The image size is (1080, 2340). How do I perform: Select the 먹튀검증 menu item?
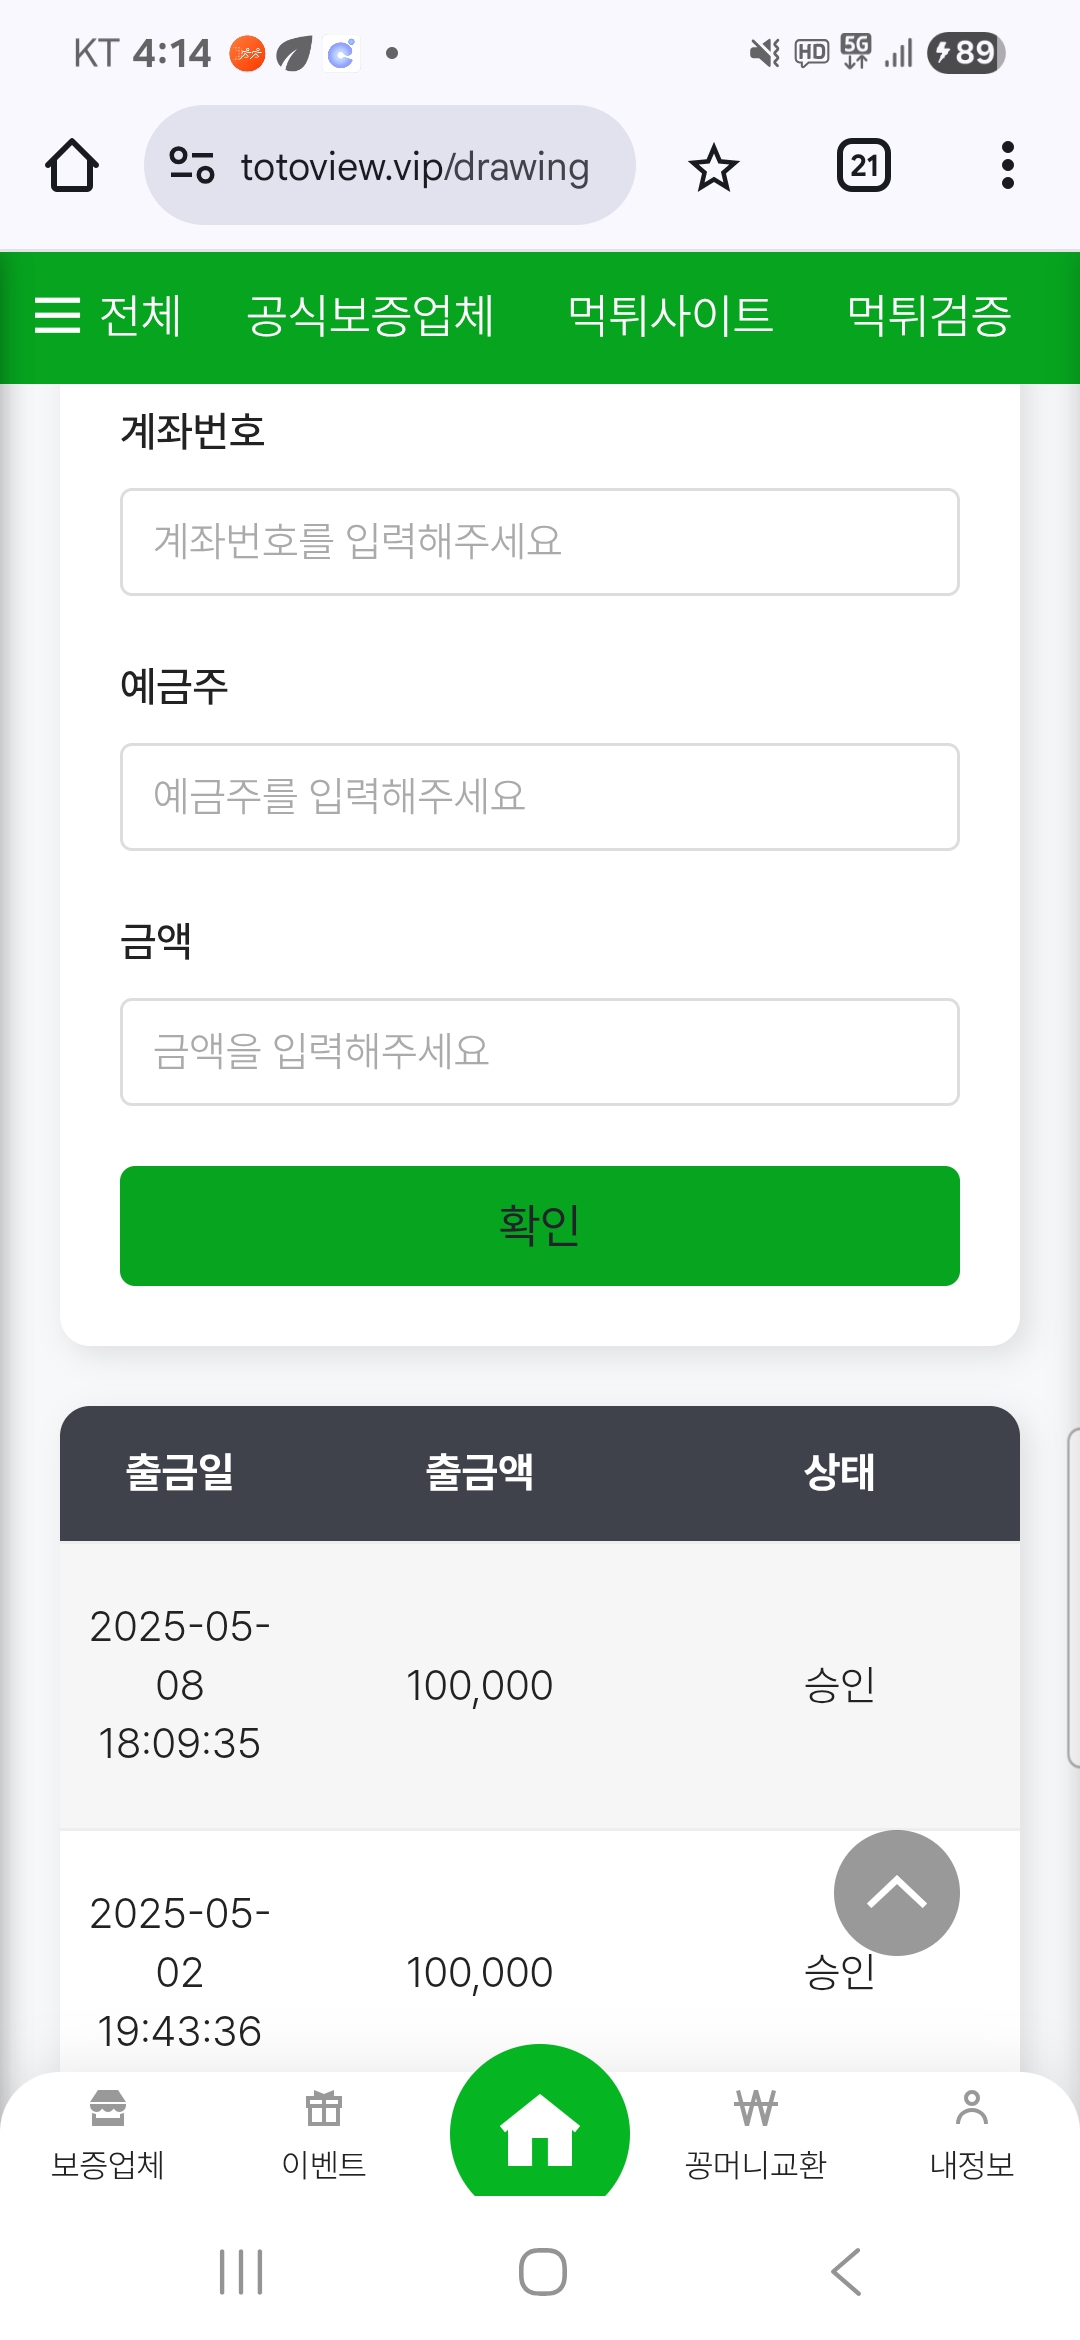pyautogui.click(x=929, y=316)
